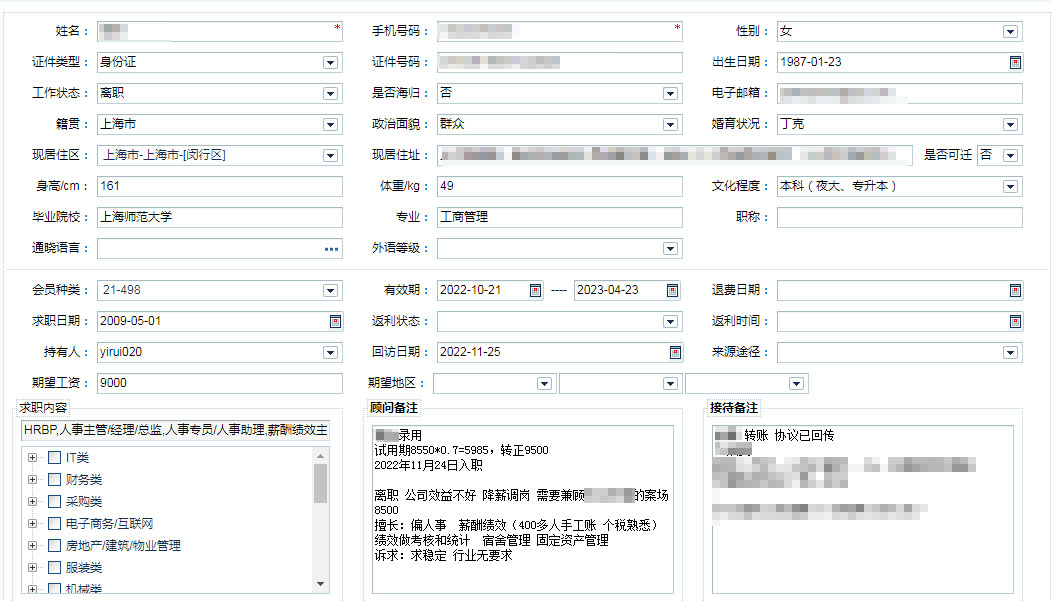The width and height of the screenshot is (1052, 601).
Task: Open the 返利时间 calendar picker
Action: [x=1015, y=321]
